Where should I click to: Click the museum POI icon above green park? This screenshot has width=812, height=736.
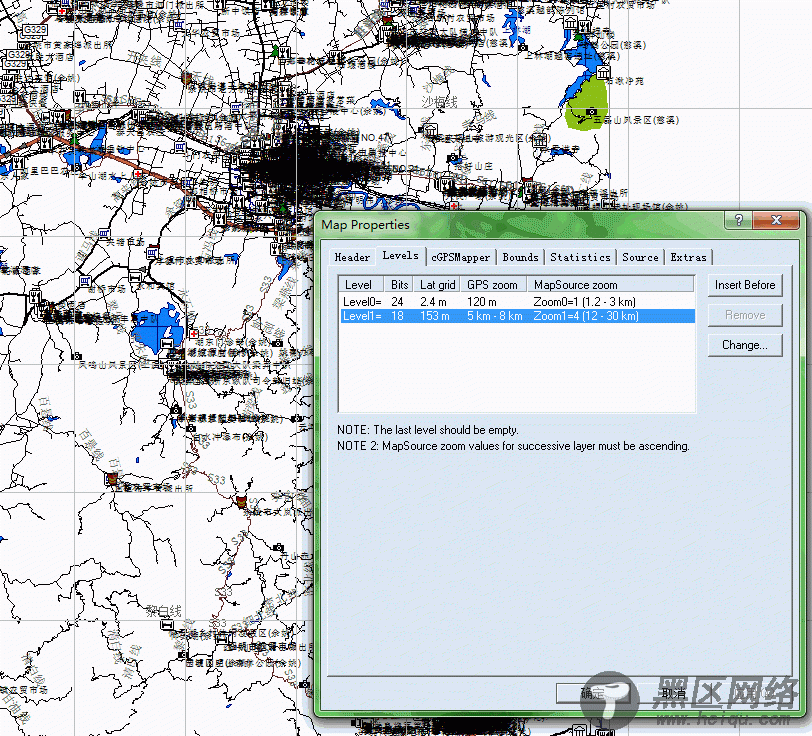coord(603,72)
